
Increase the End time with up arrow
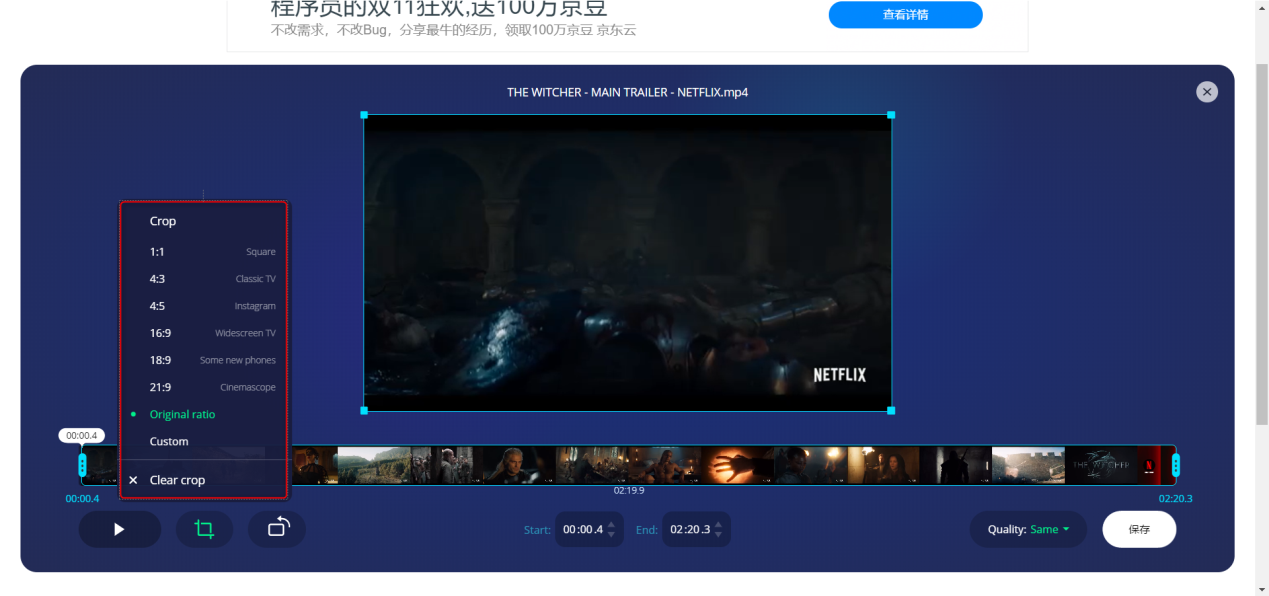[719, 523]
